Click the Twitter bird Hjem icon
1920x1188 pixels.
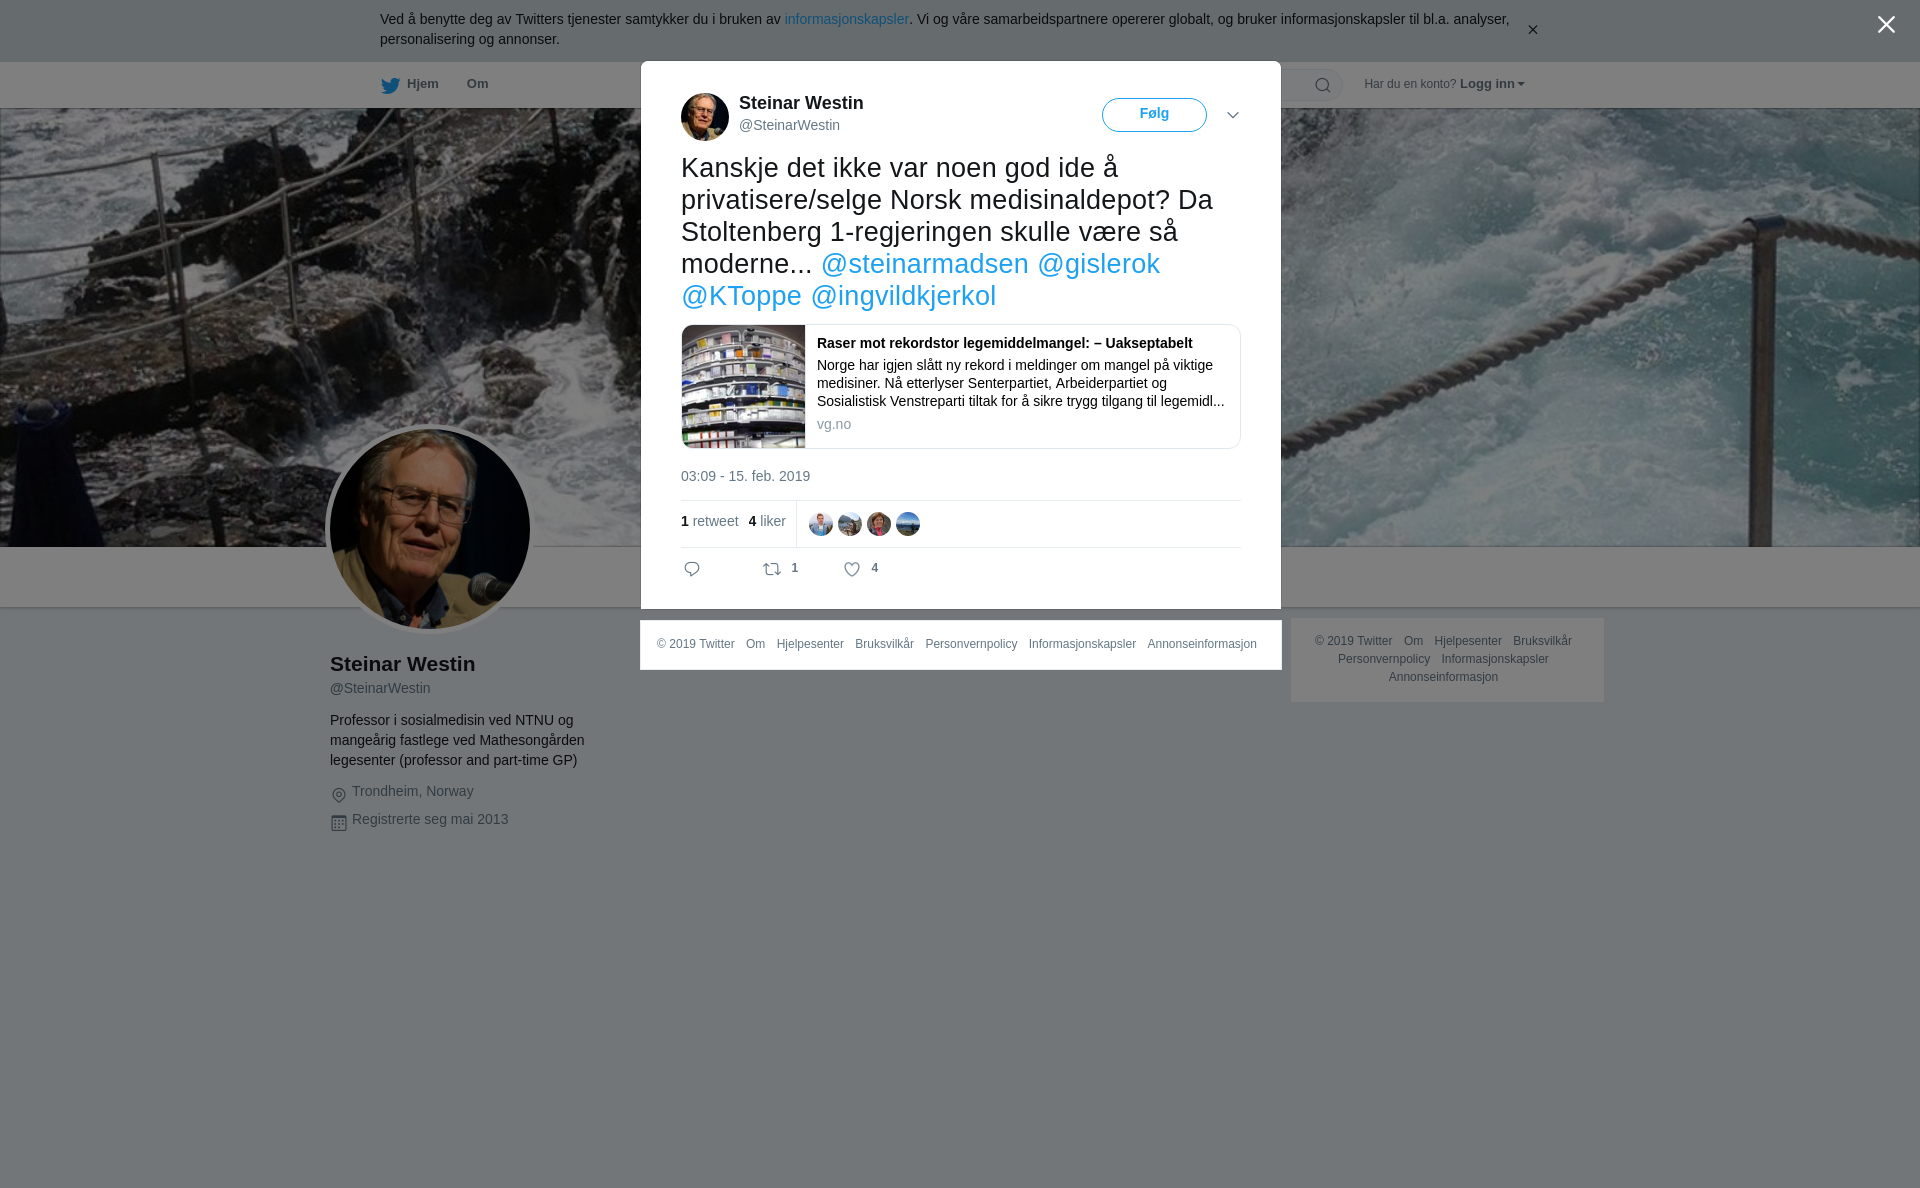(390, 85)
